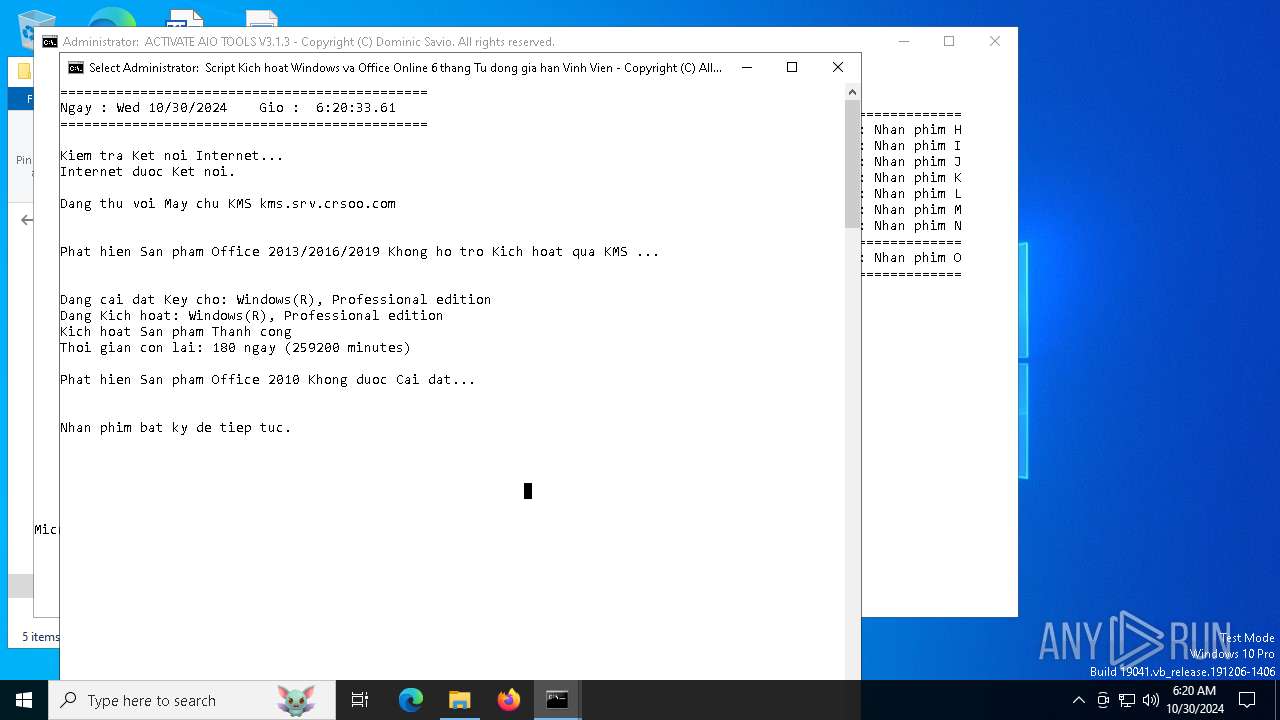Click the 'Phat hien San pham Office 2010' line
1280x720 pixels.
point(268,379)
